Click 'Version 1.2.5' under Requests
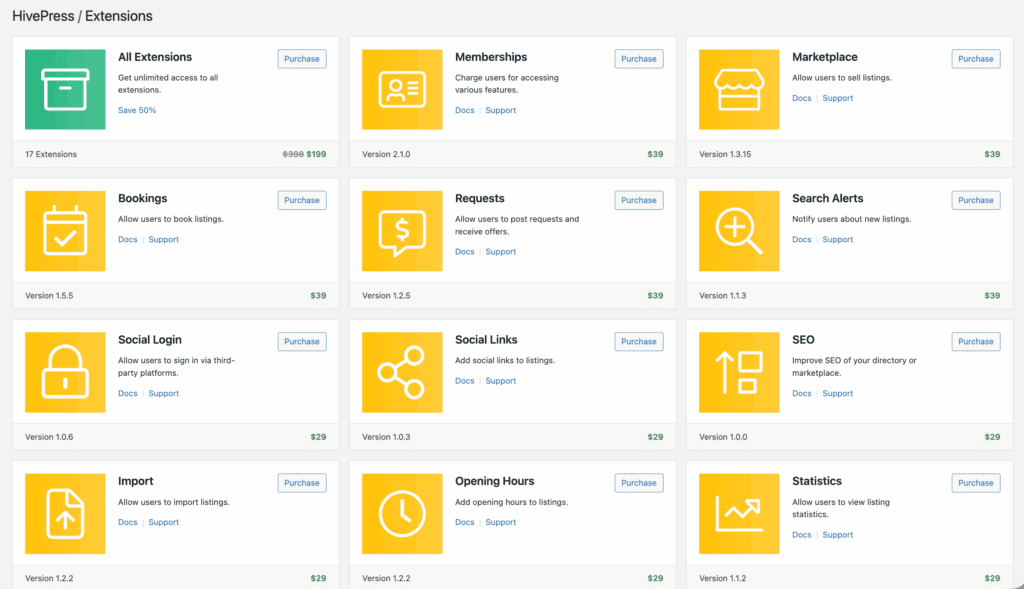This screenshot has width=1024, height=589. (x=387, y=296)
